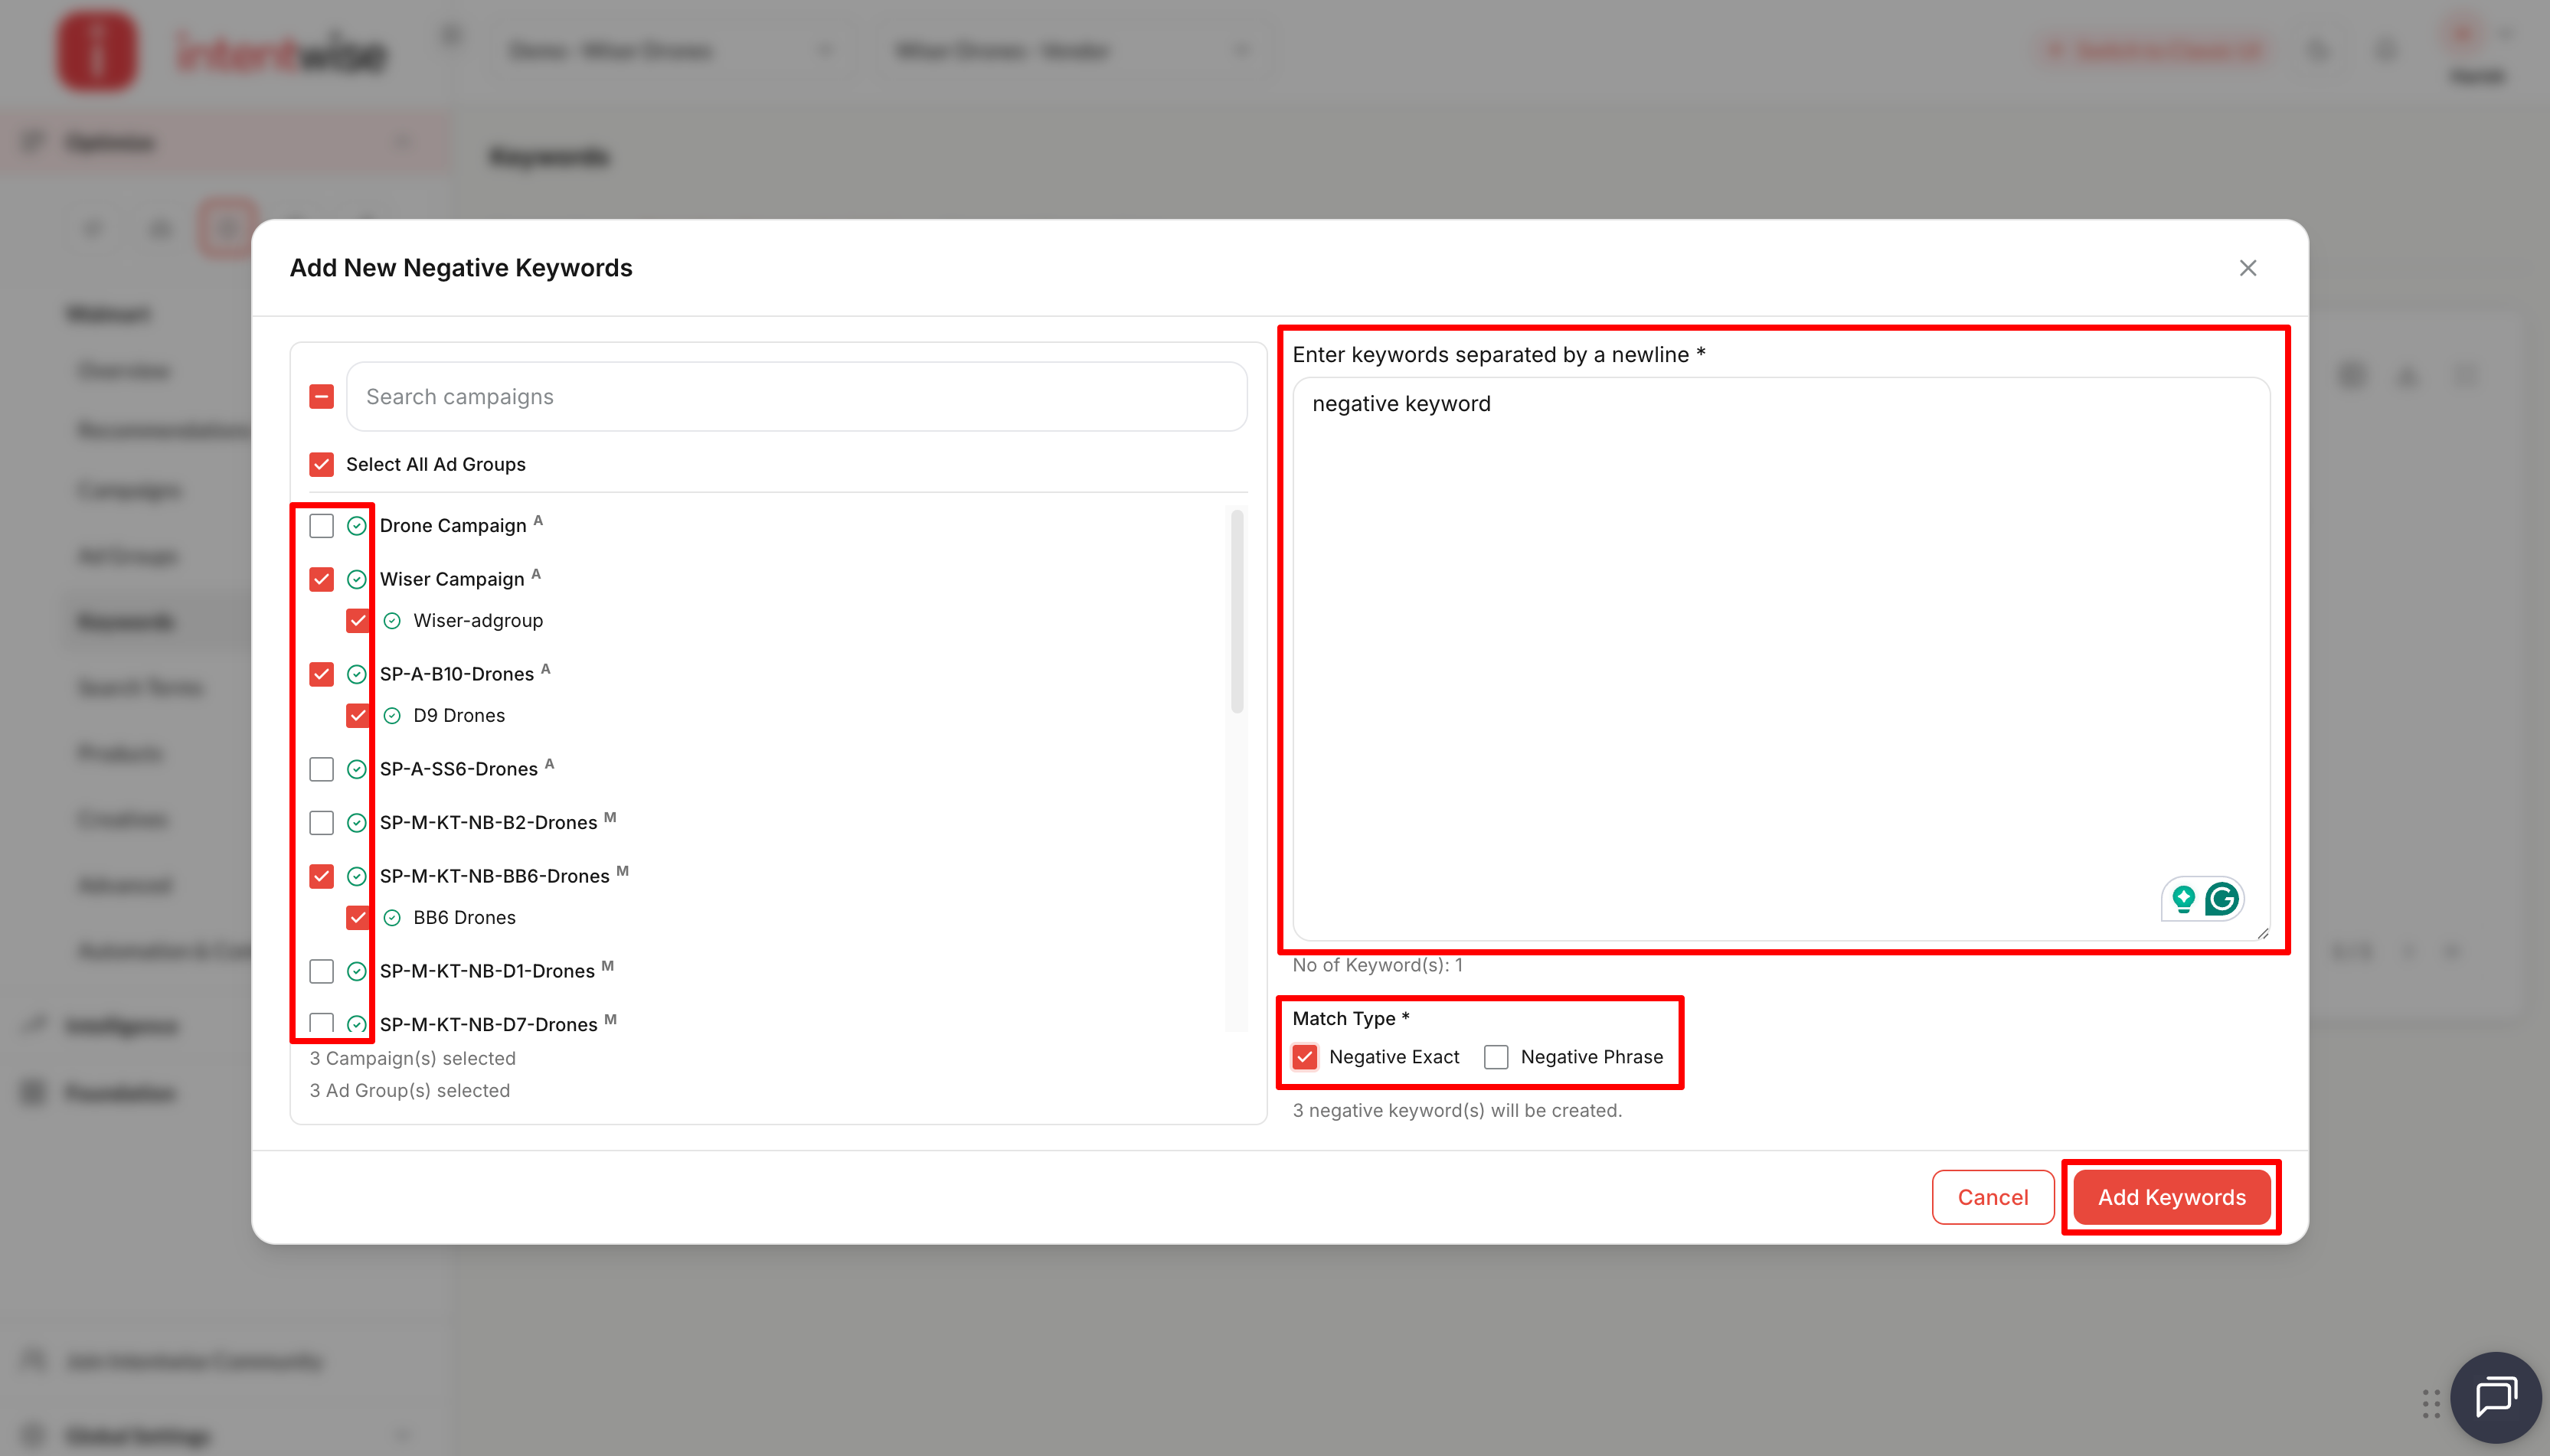The width and height of the screenshot is (2550, 1456).
Task: Close the Add New Negative Keywords dialog
Action: 2247,268
